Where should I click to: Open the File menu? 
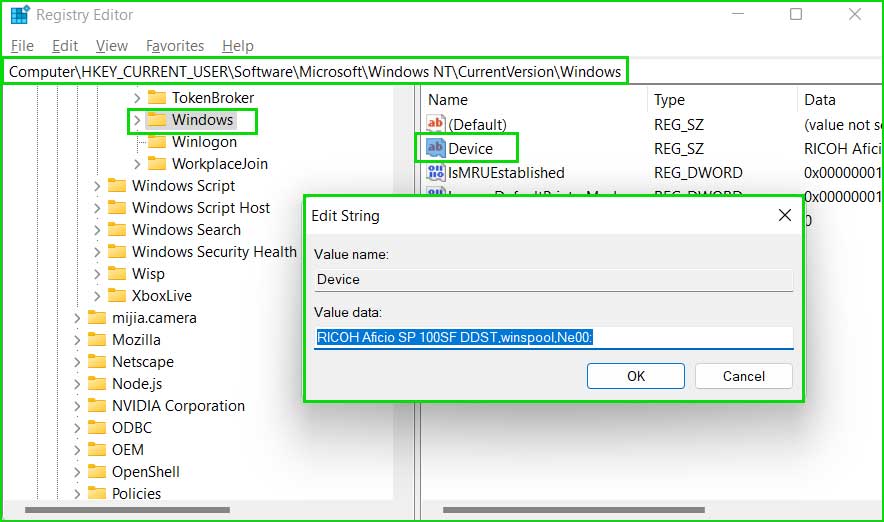click(23, 46)
